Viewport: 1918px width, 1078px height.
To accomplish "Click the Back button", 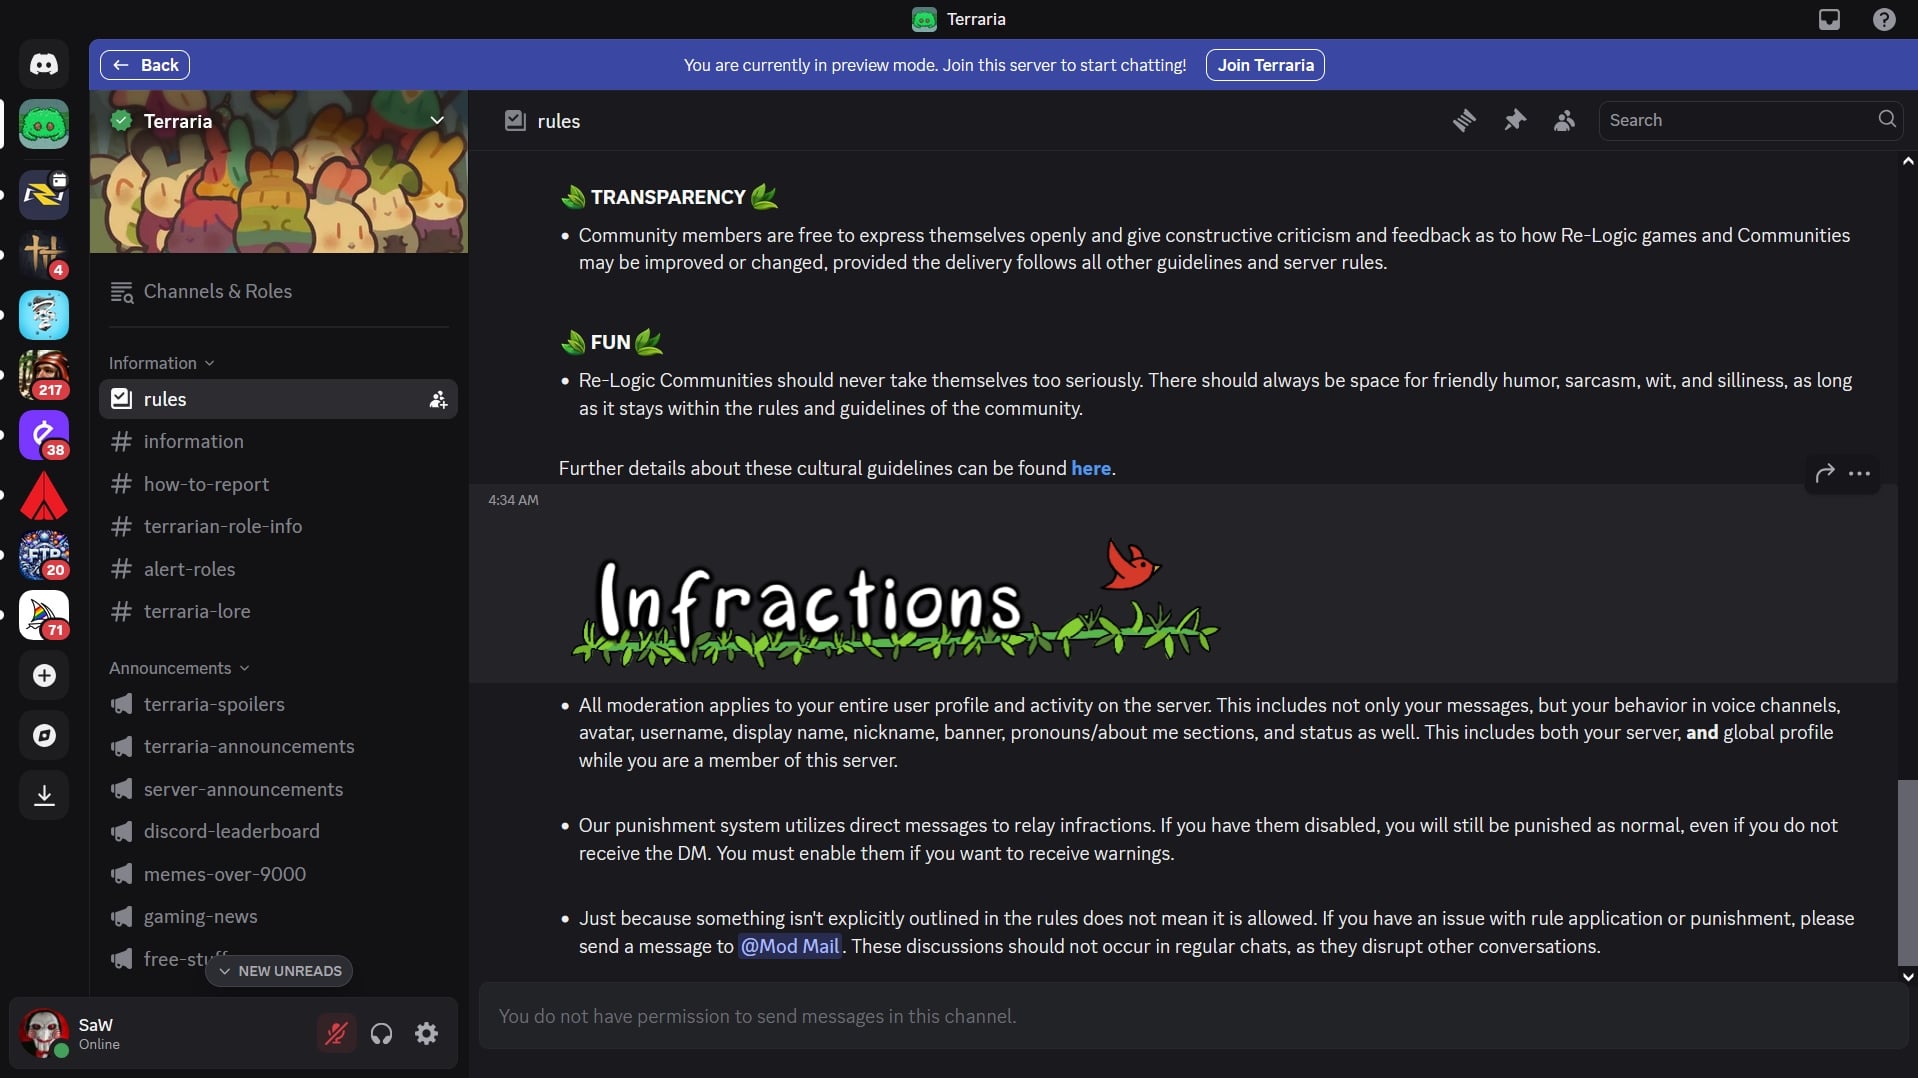I will (x=145, y=65).
